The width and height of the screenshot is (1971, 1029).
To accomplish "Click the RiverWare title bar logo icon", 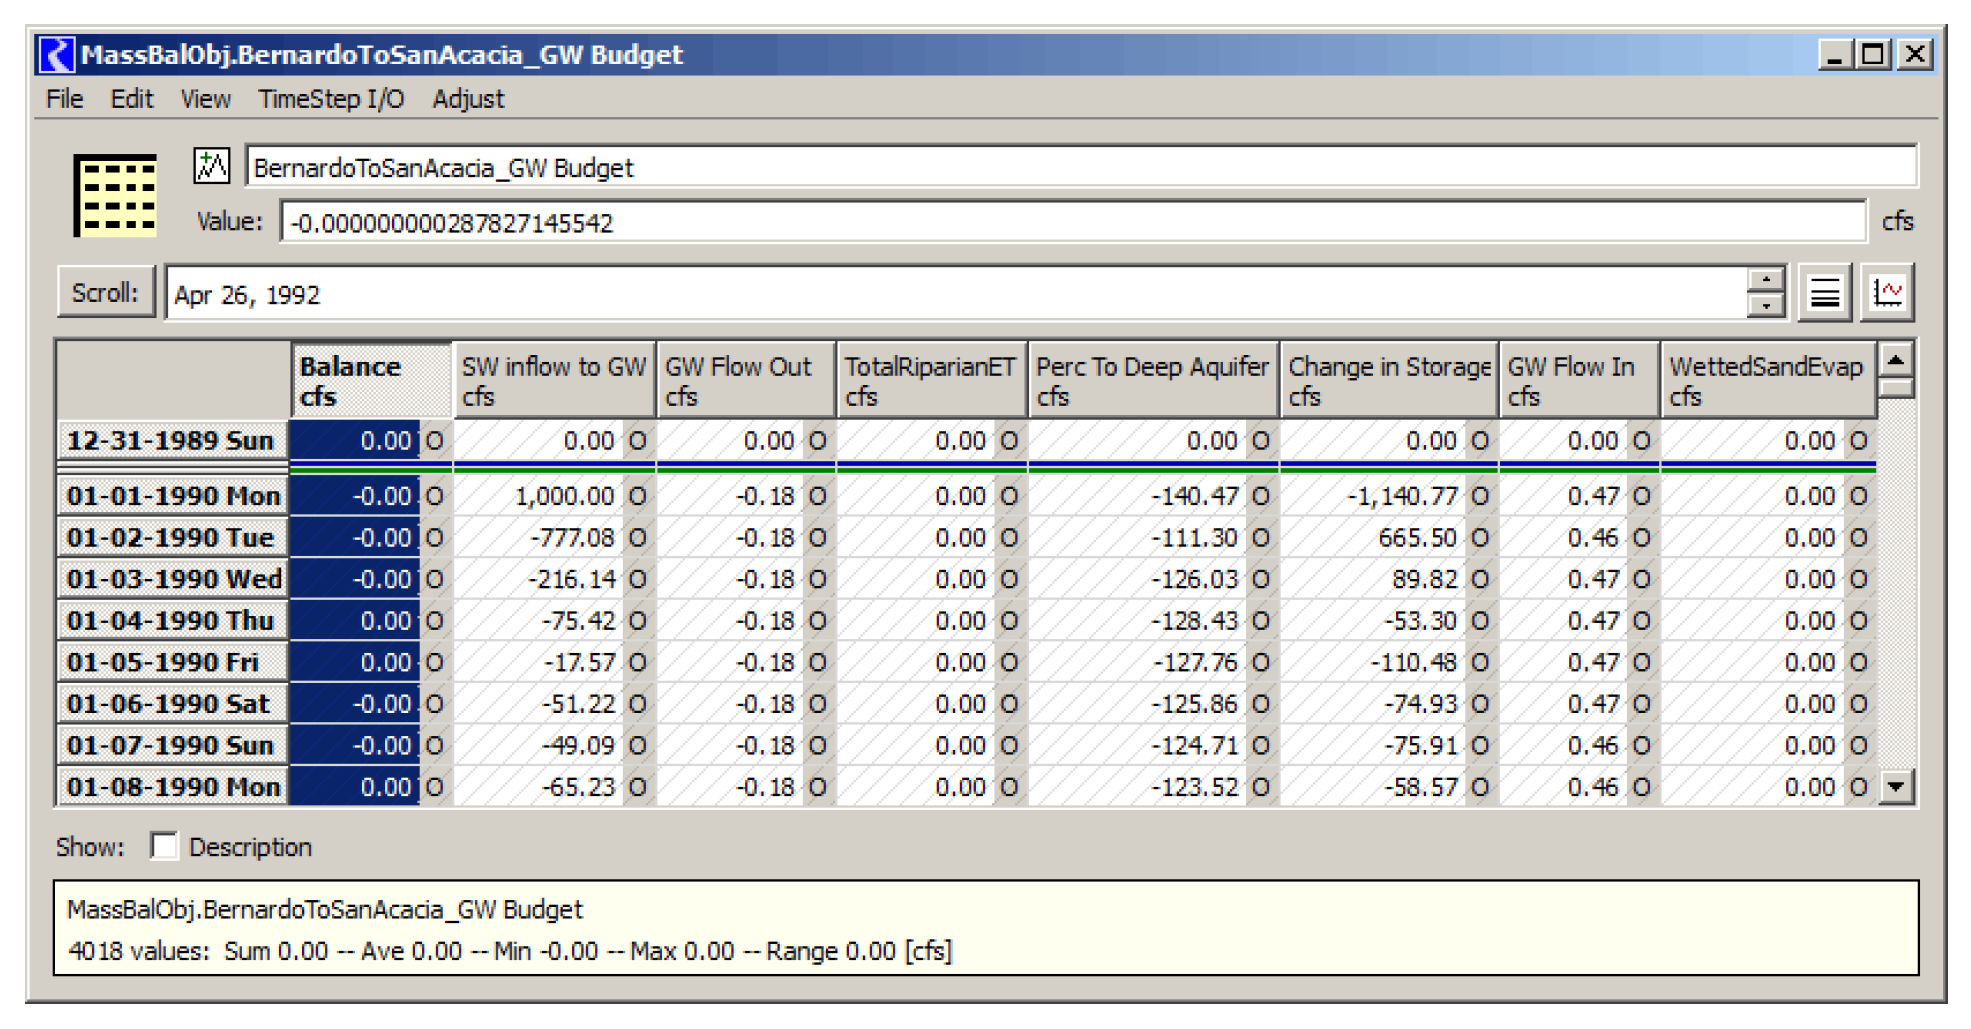I will click(56, 54).
